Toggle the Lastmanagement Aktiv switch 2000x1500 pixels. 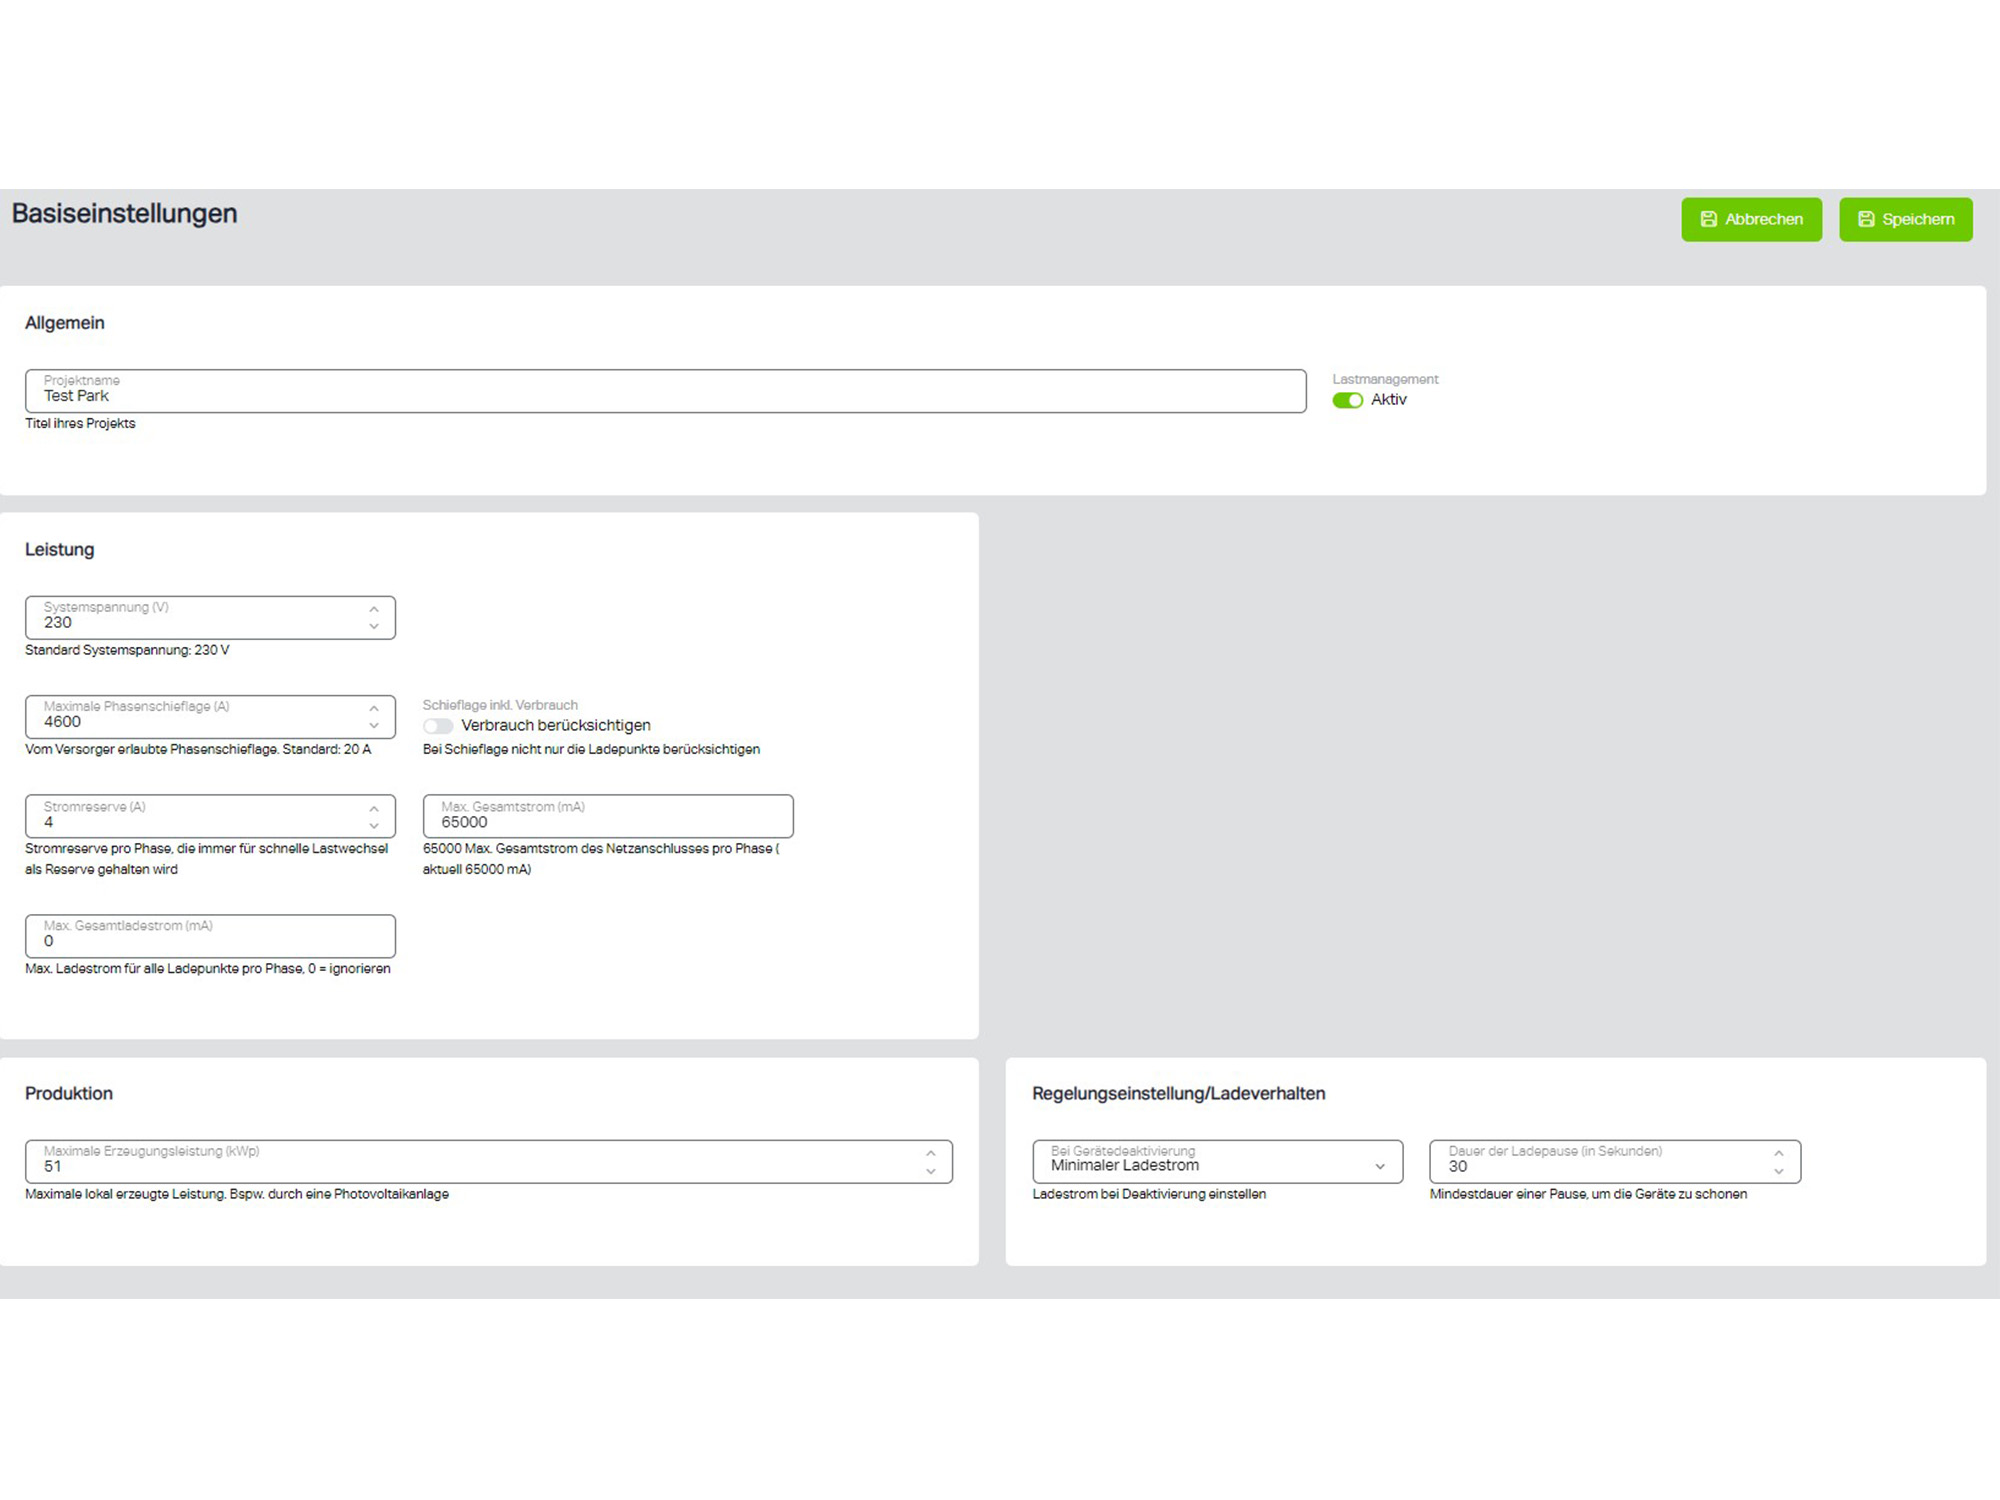click(1347, 400)
